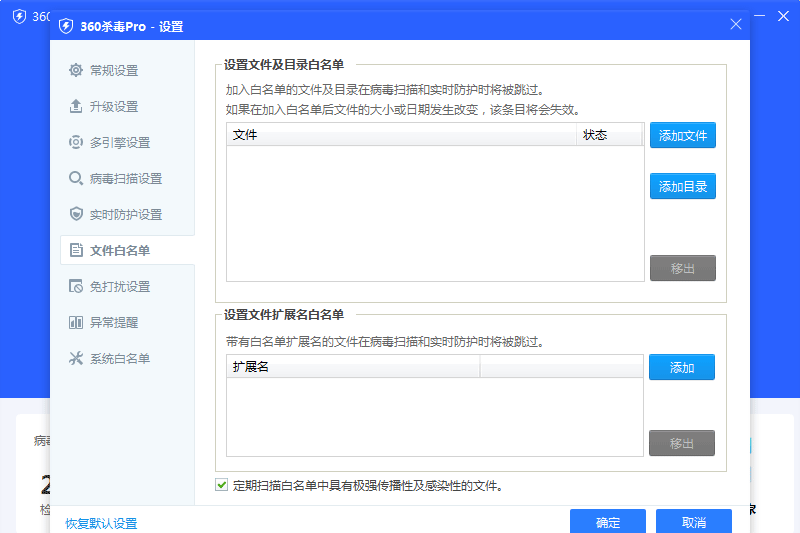Close the main 360 window behind the dialog

tap(783, 16)
